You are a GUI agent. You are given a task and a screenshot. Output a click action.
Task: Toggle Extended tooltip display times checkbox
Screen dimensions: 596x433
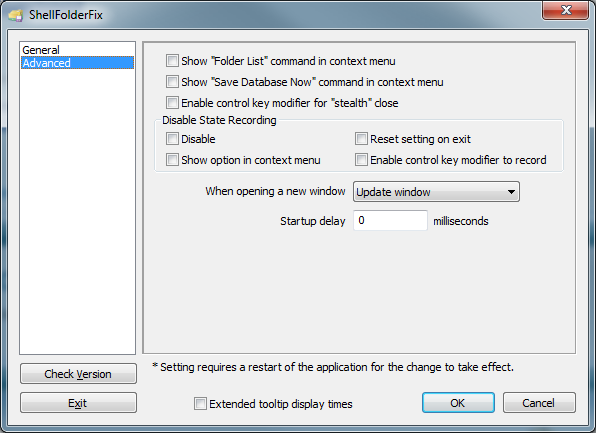tap(200, 403)
